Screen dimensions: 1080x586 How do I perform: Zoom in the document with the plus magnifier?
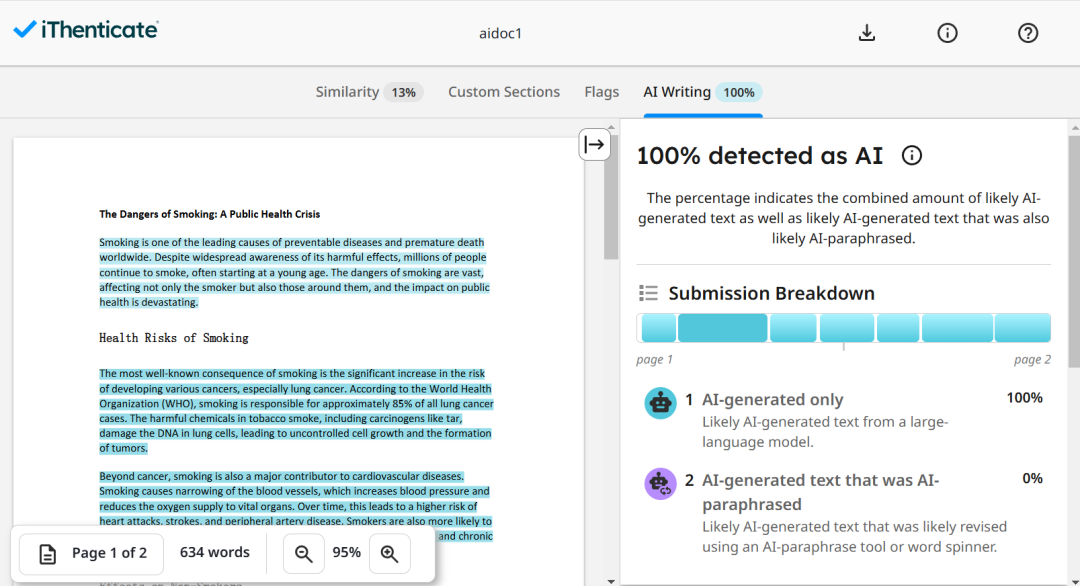click(x=390, y=553)
